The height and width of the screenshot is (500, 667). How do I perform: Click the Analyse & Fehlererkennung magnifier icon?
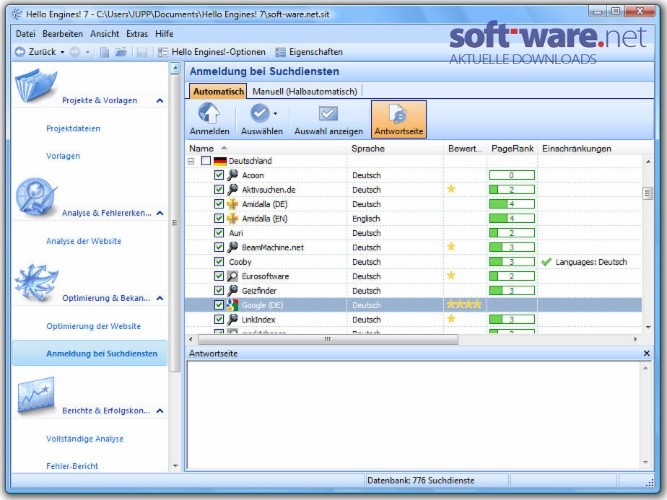coord(36,197)
